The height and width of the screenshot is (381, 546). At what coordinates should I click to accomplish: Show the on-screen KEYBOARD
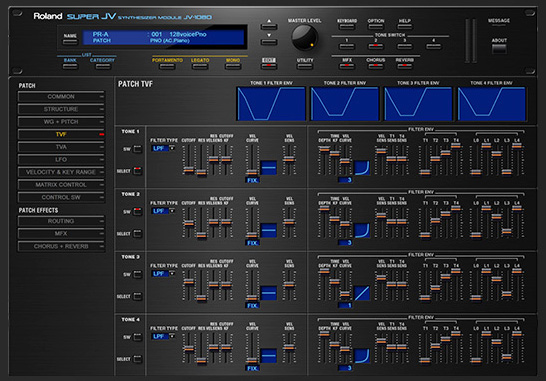point(347,26)
